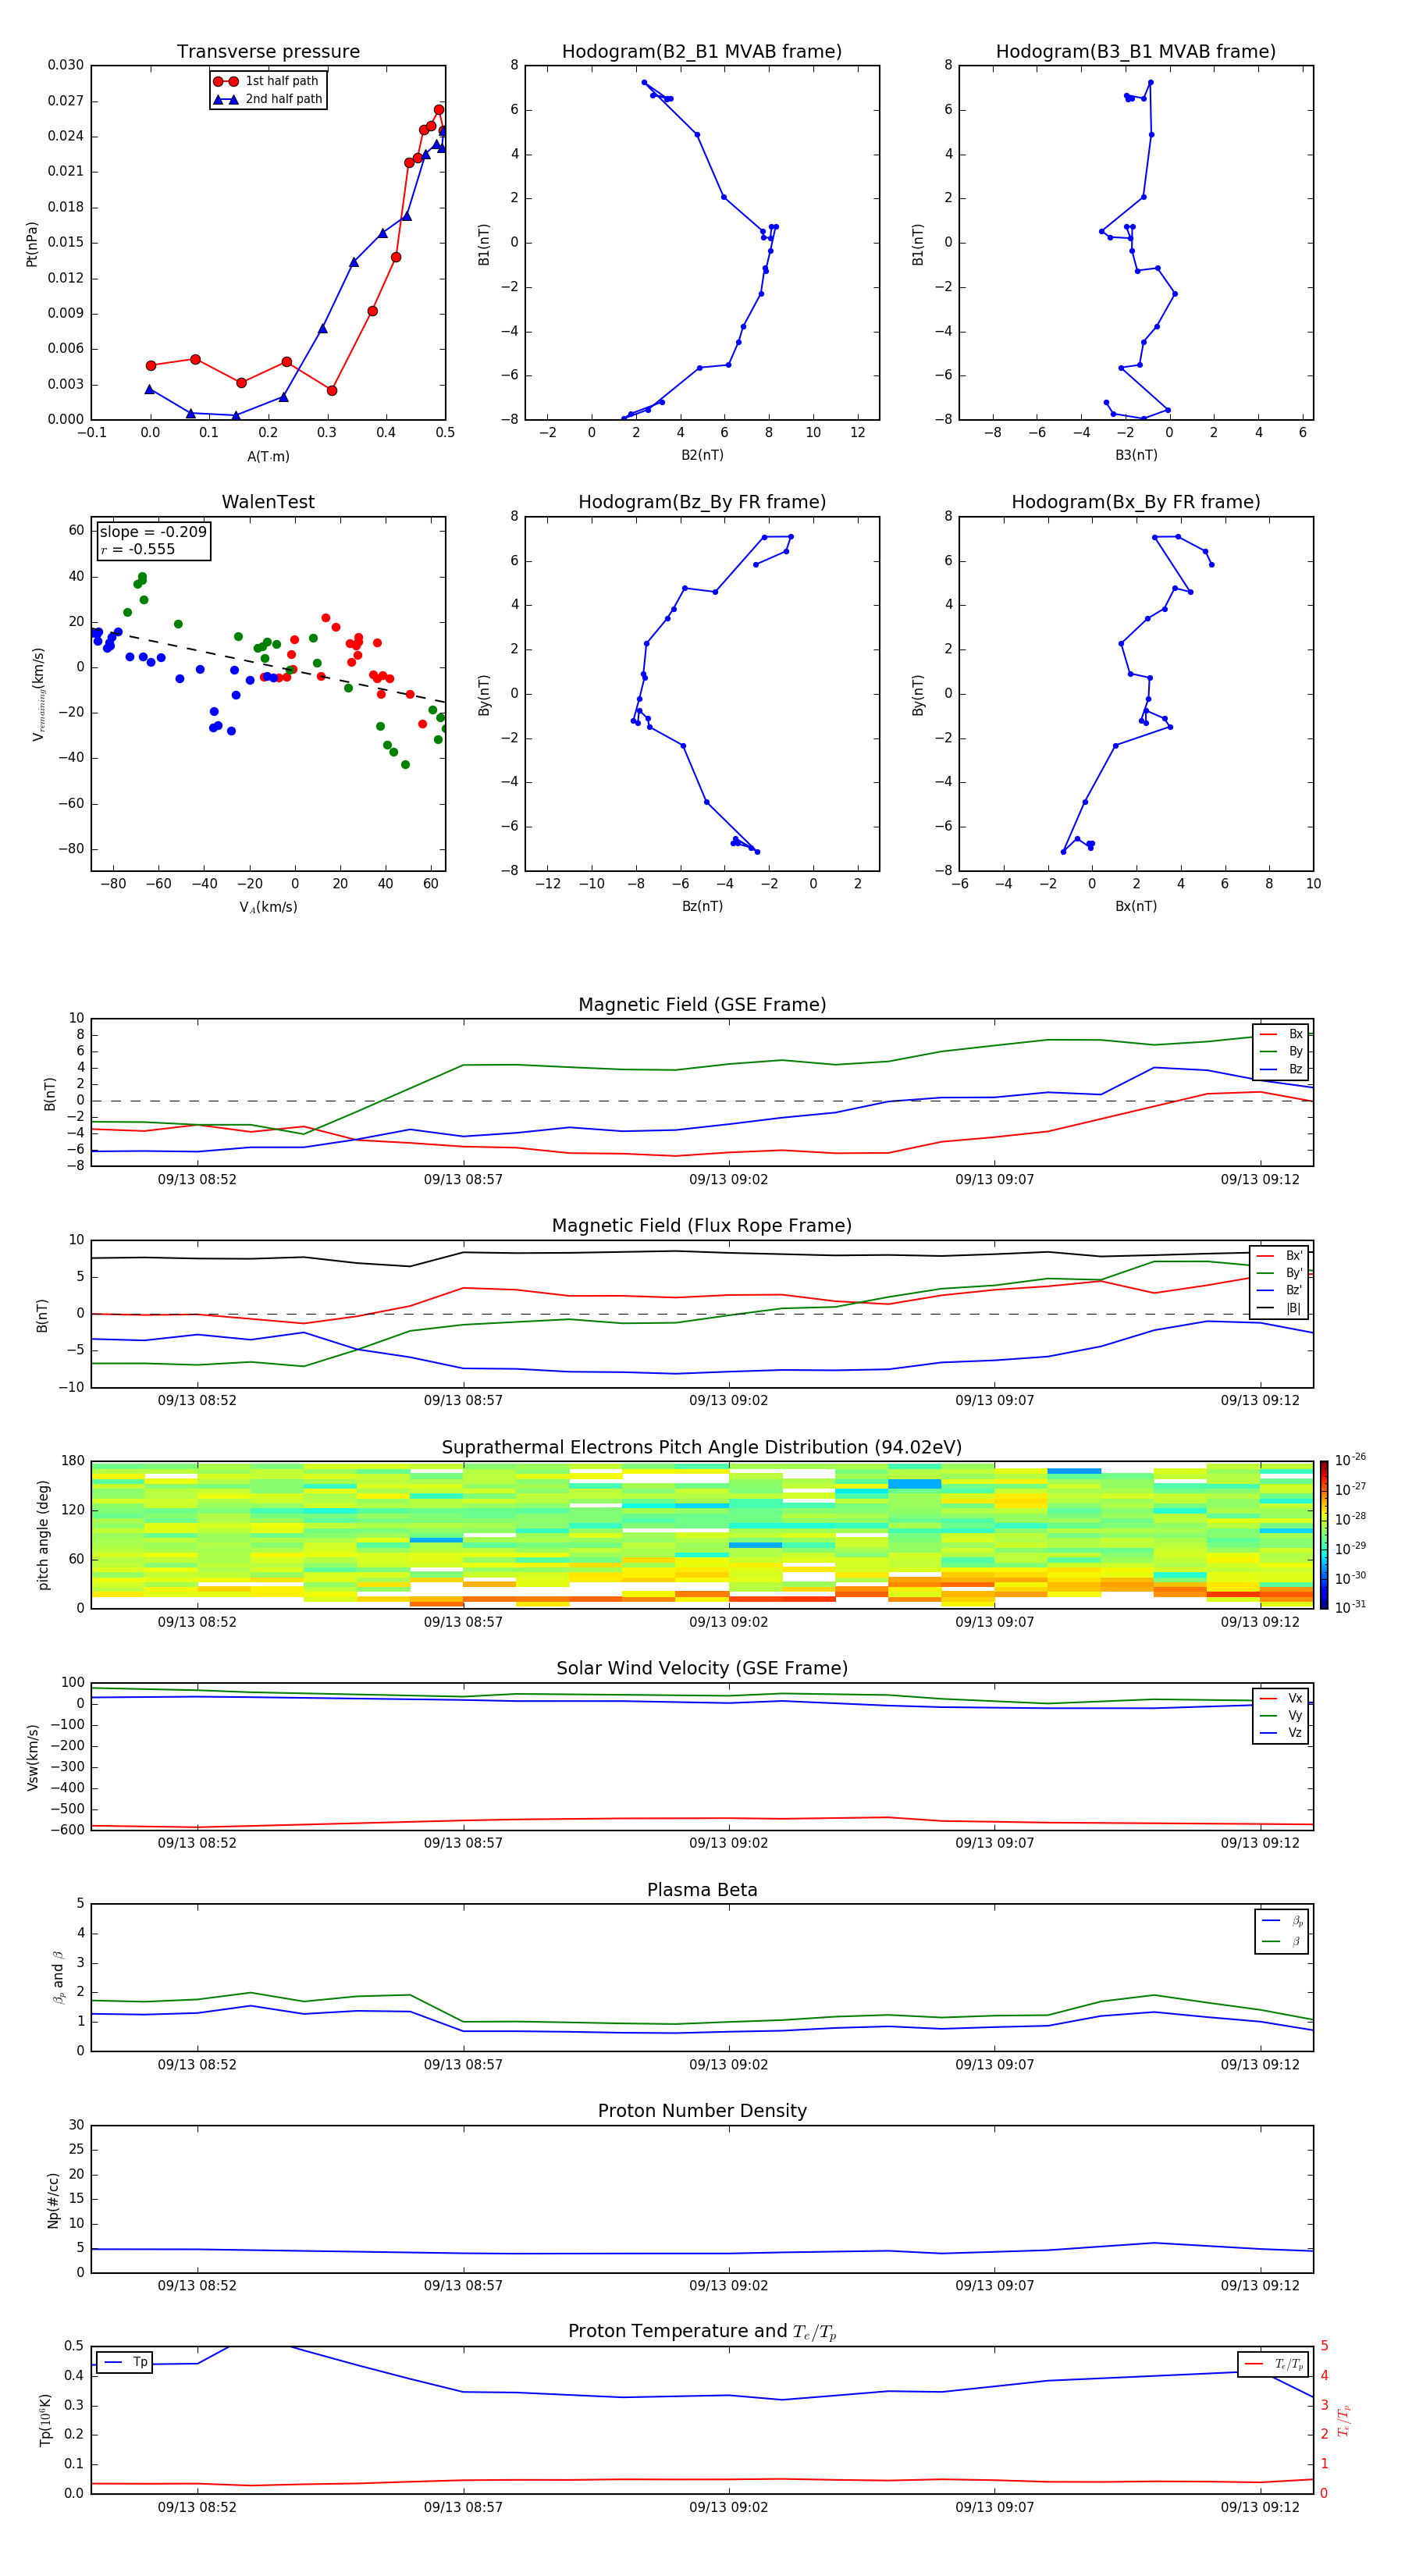Click the 'Plasma Beta' plot title
The height and width of the screenshot is (2576, 1405).
pyautogui.click(x=702, y=1890)
